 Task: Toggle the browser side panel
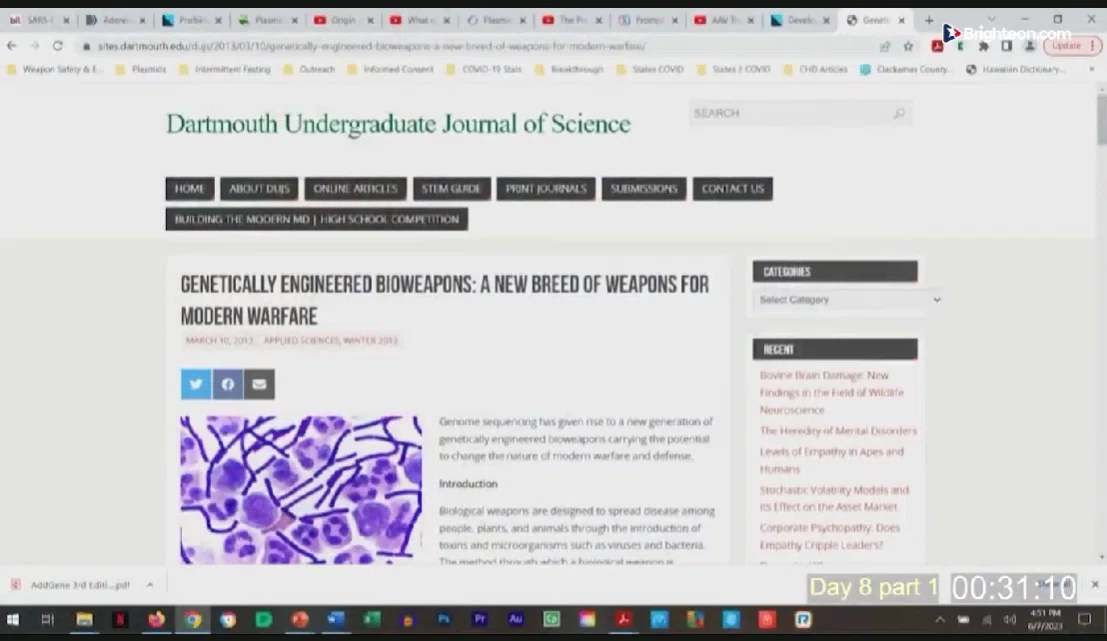pyautogui.click(x=1007, y=46)
